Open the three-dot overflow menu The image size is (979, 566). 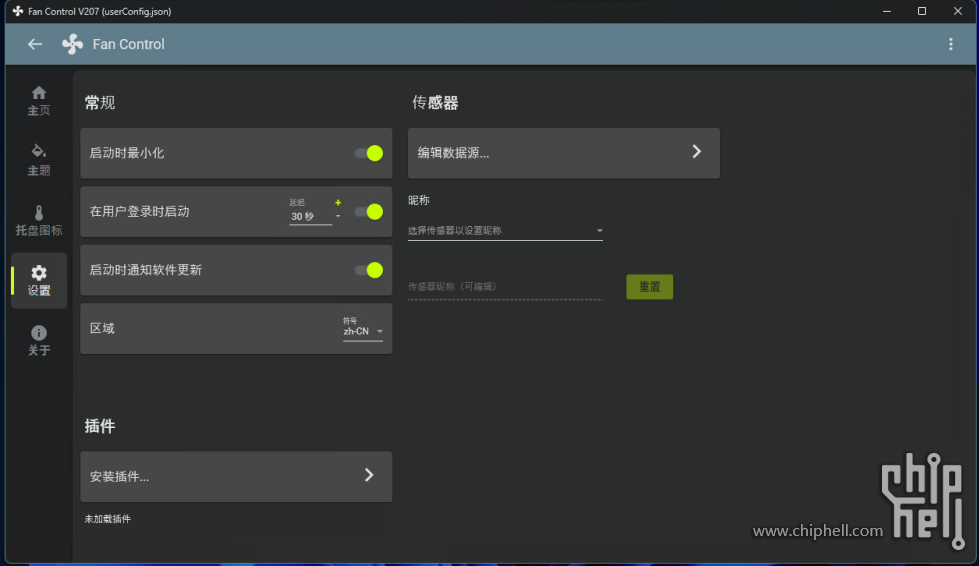coord(950,44)
